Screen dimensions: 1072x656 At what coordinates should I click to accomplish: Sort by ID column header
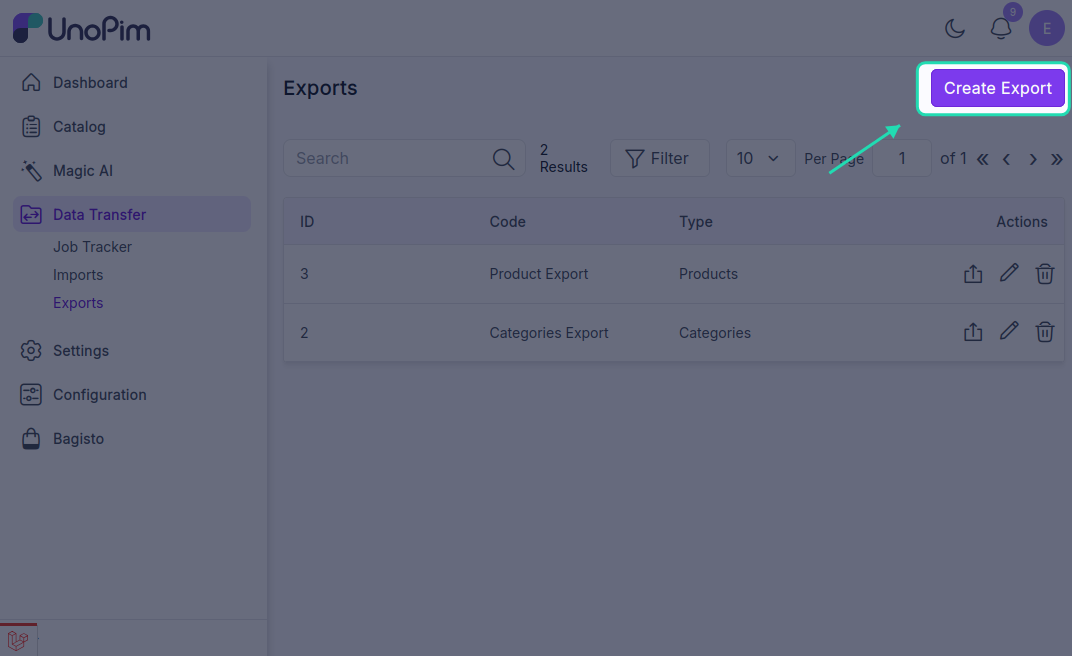click(307, 221)
